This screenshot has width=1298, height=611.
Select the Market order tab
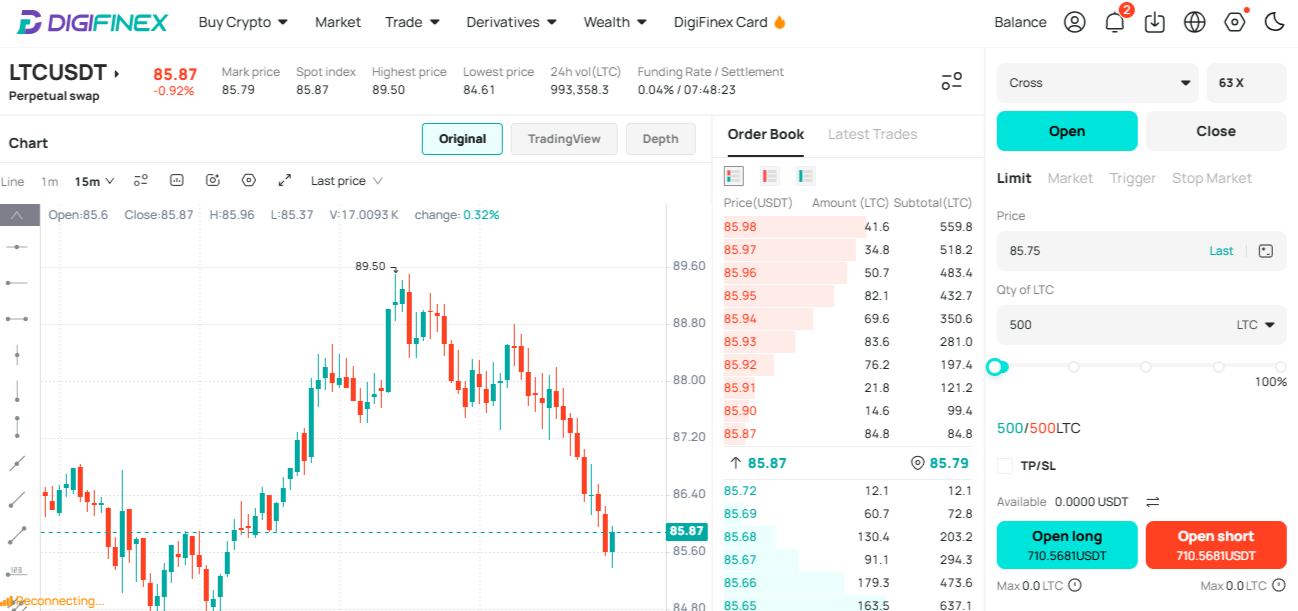point(1070,178)
